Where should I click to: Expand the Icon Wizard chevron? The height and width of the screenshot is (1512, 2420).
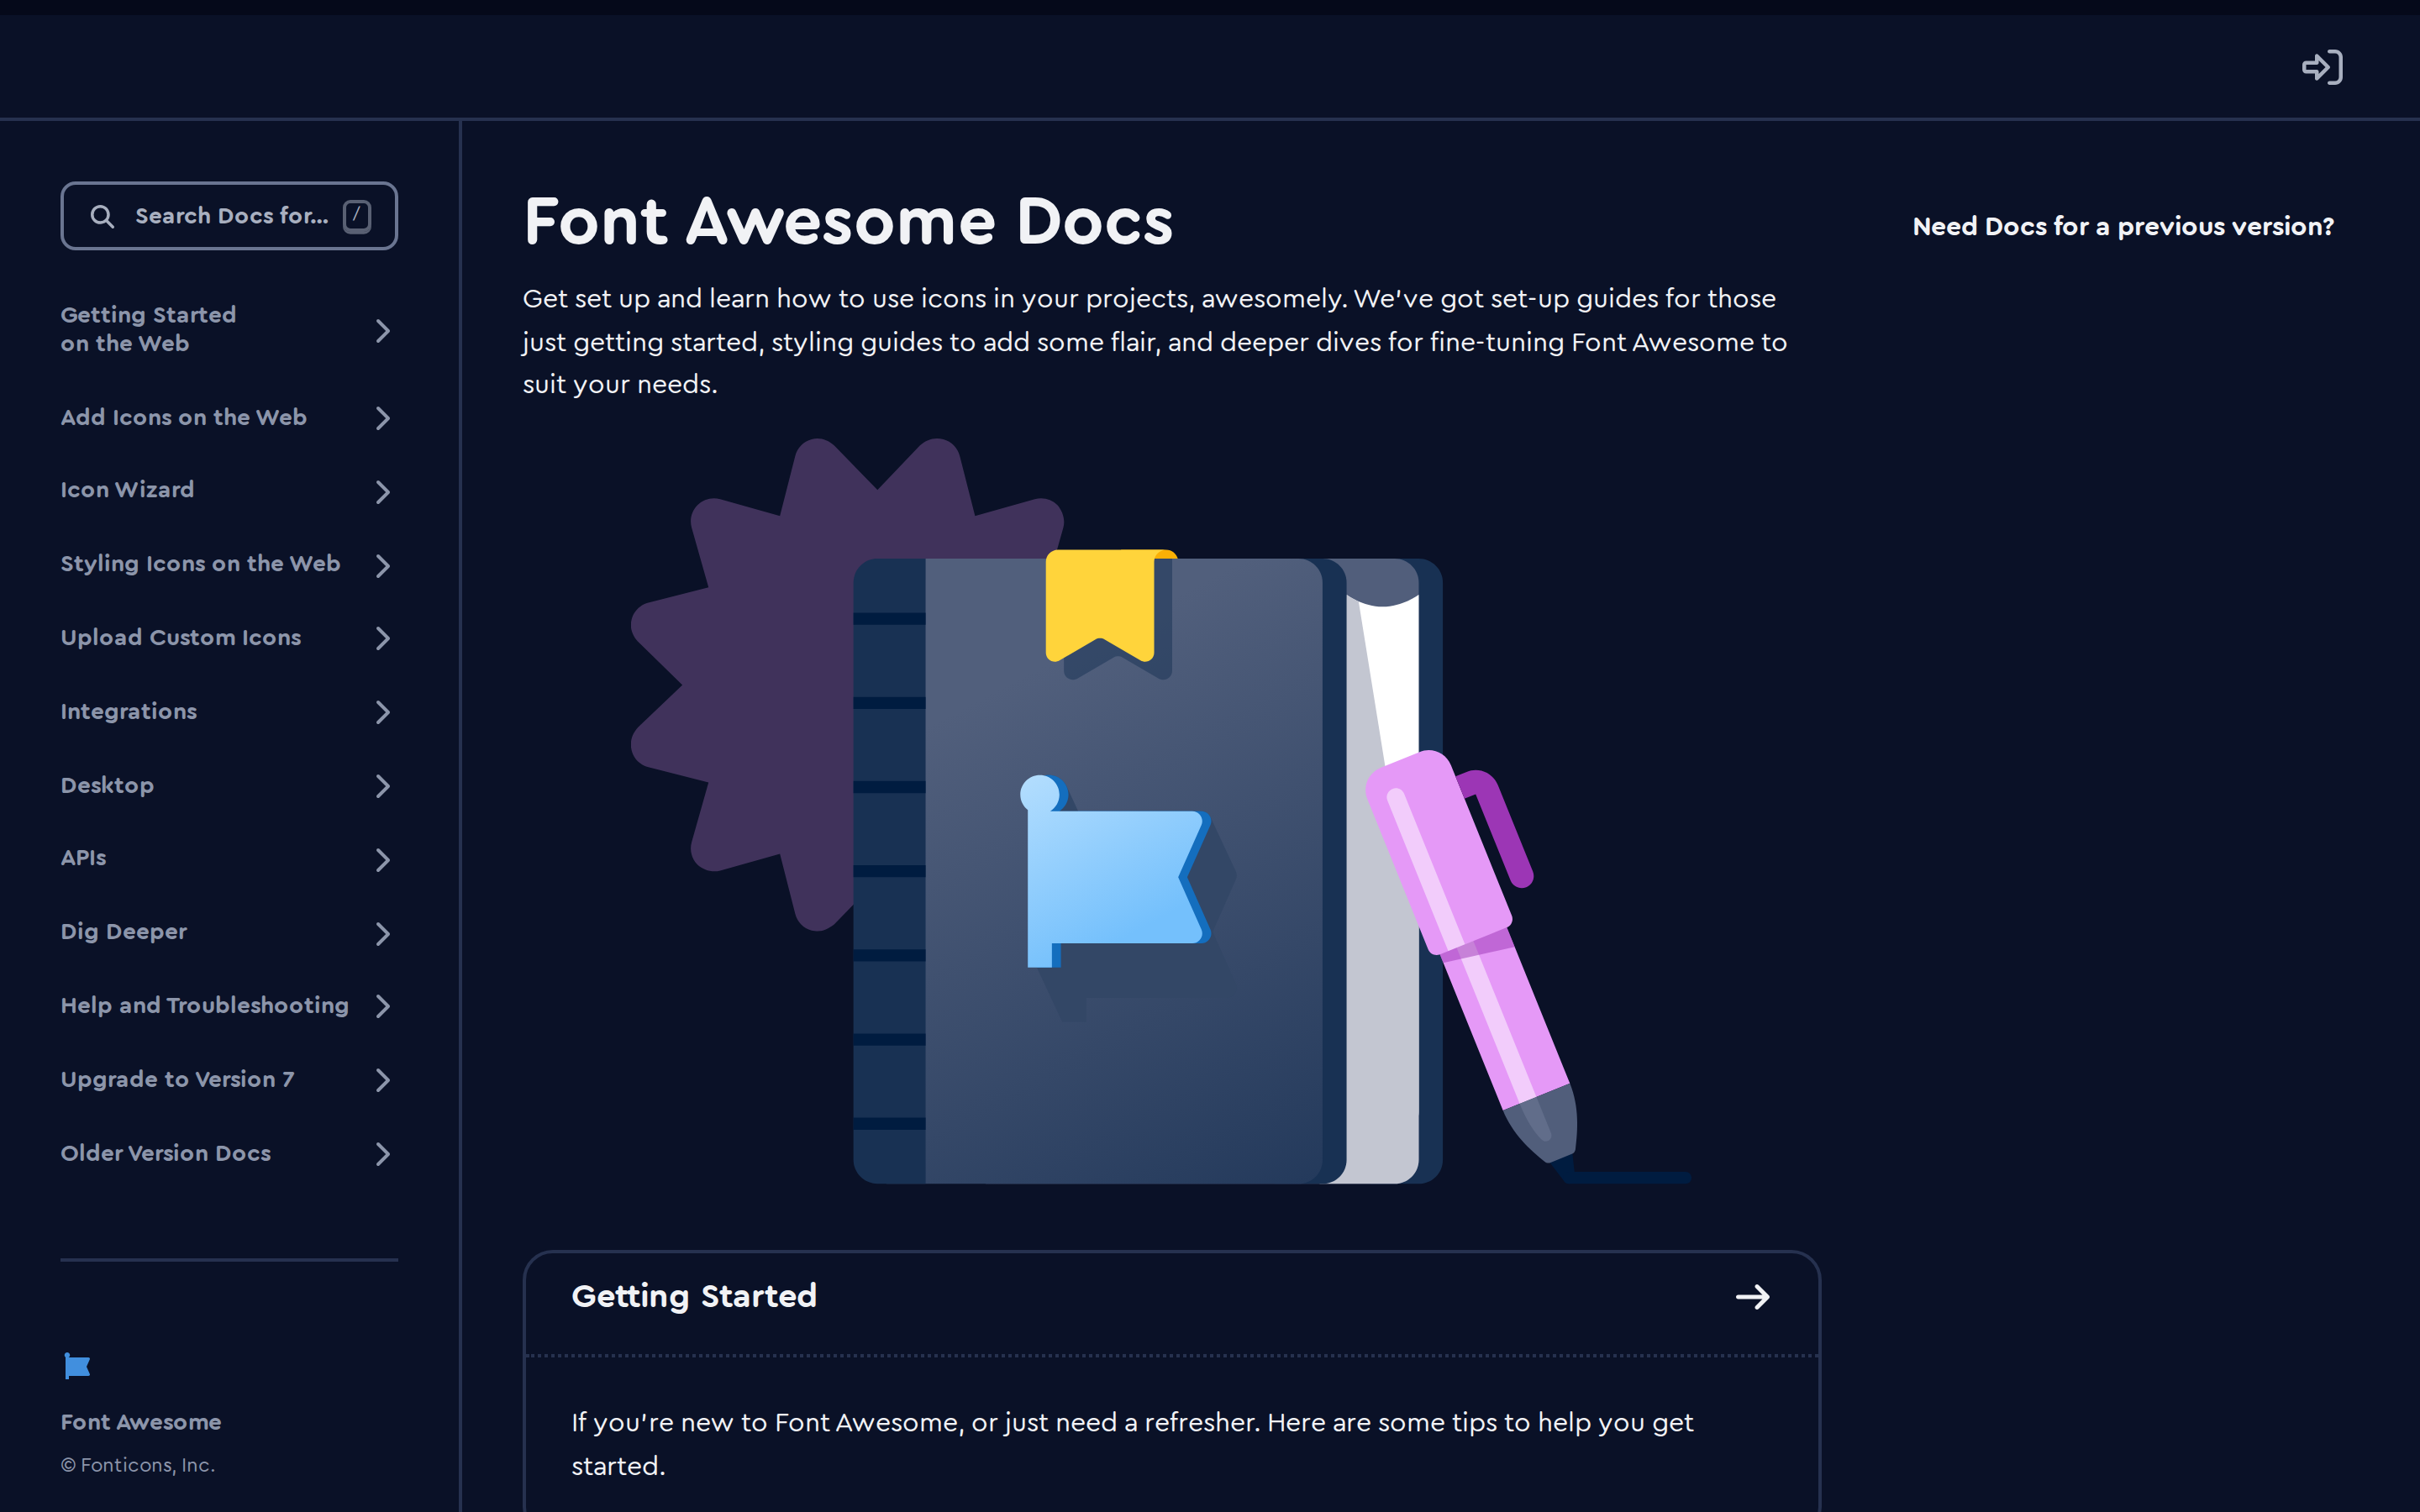(382, 491)
